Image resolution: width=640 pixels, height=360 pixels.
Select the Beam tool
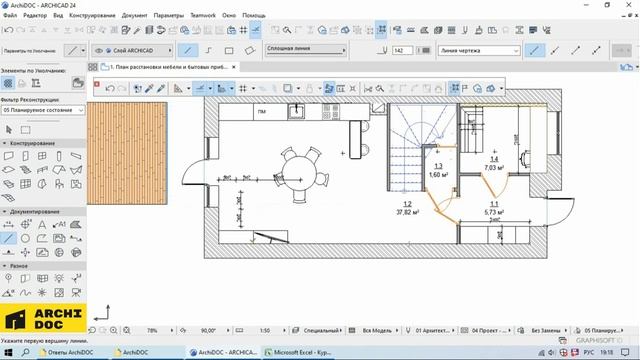(76, 156)
